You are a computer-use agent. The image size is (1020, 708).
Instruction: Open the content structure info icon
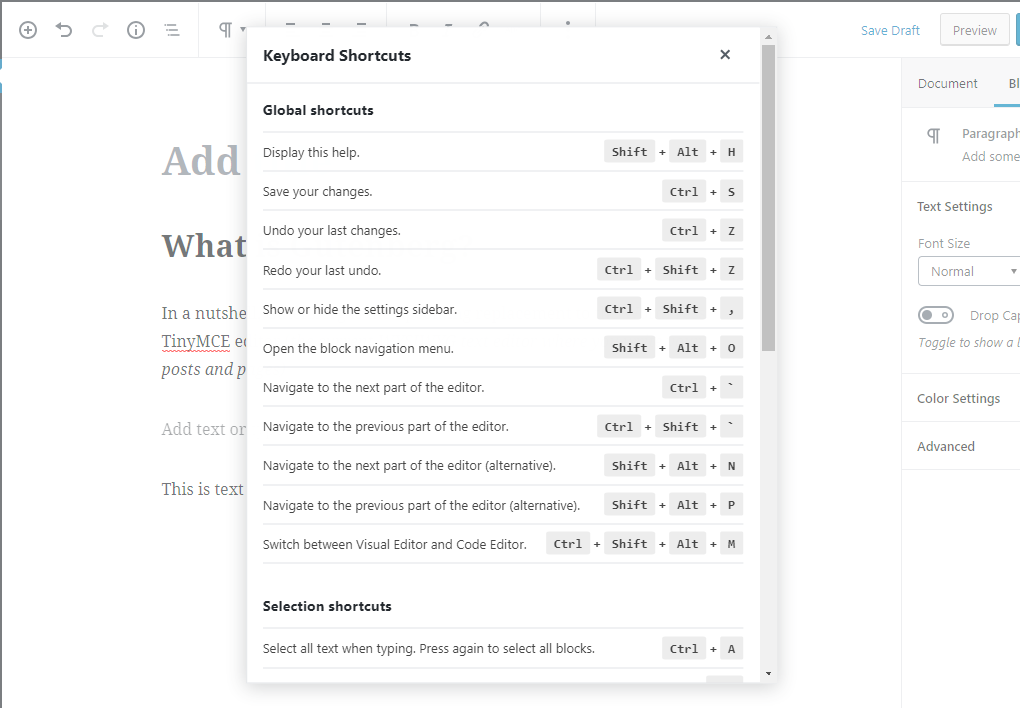135,30
